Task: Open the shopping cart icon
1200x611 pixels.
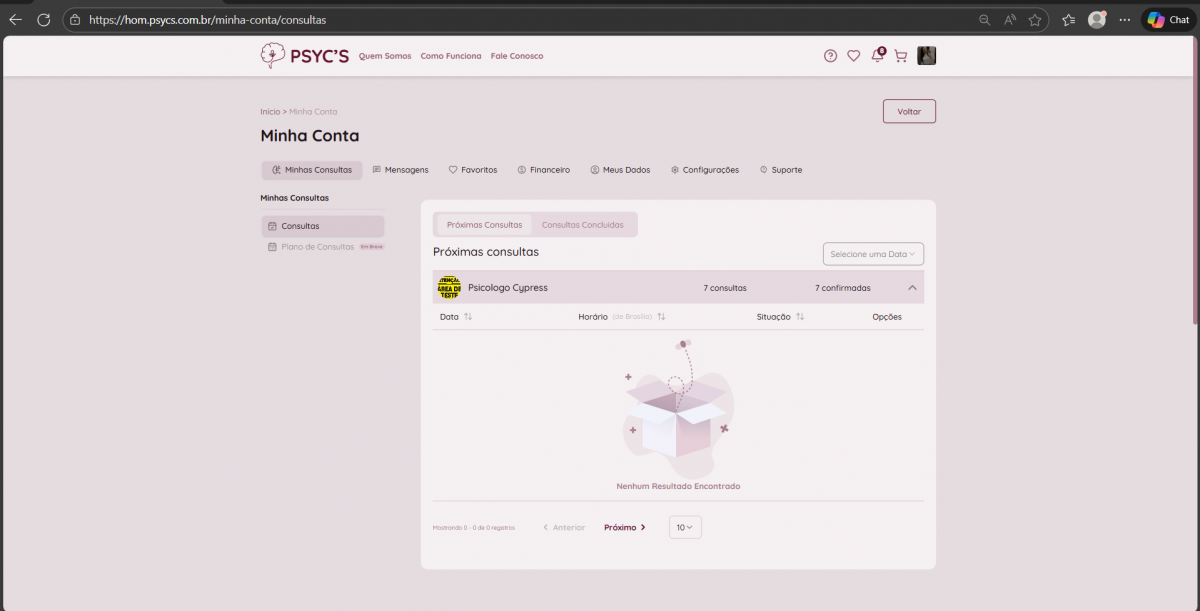Action: click(900, 56)
